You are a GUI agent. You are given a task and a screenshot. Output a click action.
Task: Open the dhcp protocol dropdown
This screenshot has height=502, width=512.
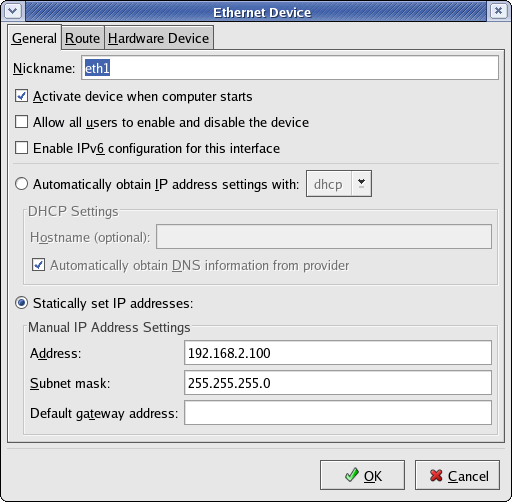tap(339, 184)
